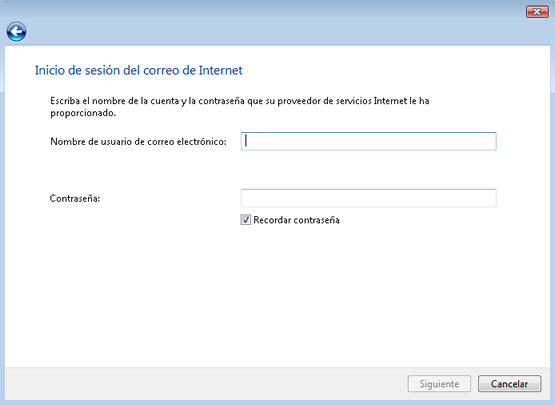Viewport: 555px width, 405px height.
Task: Click the Cancelar button
Action: coord(509,384)
